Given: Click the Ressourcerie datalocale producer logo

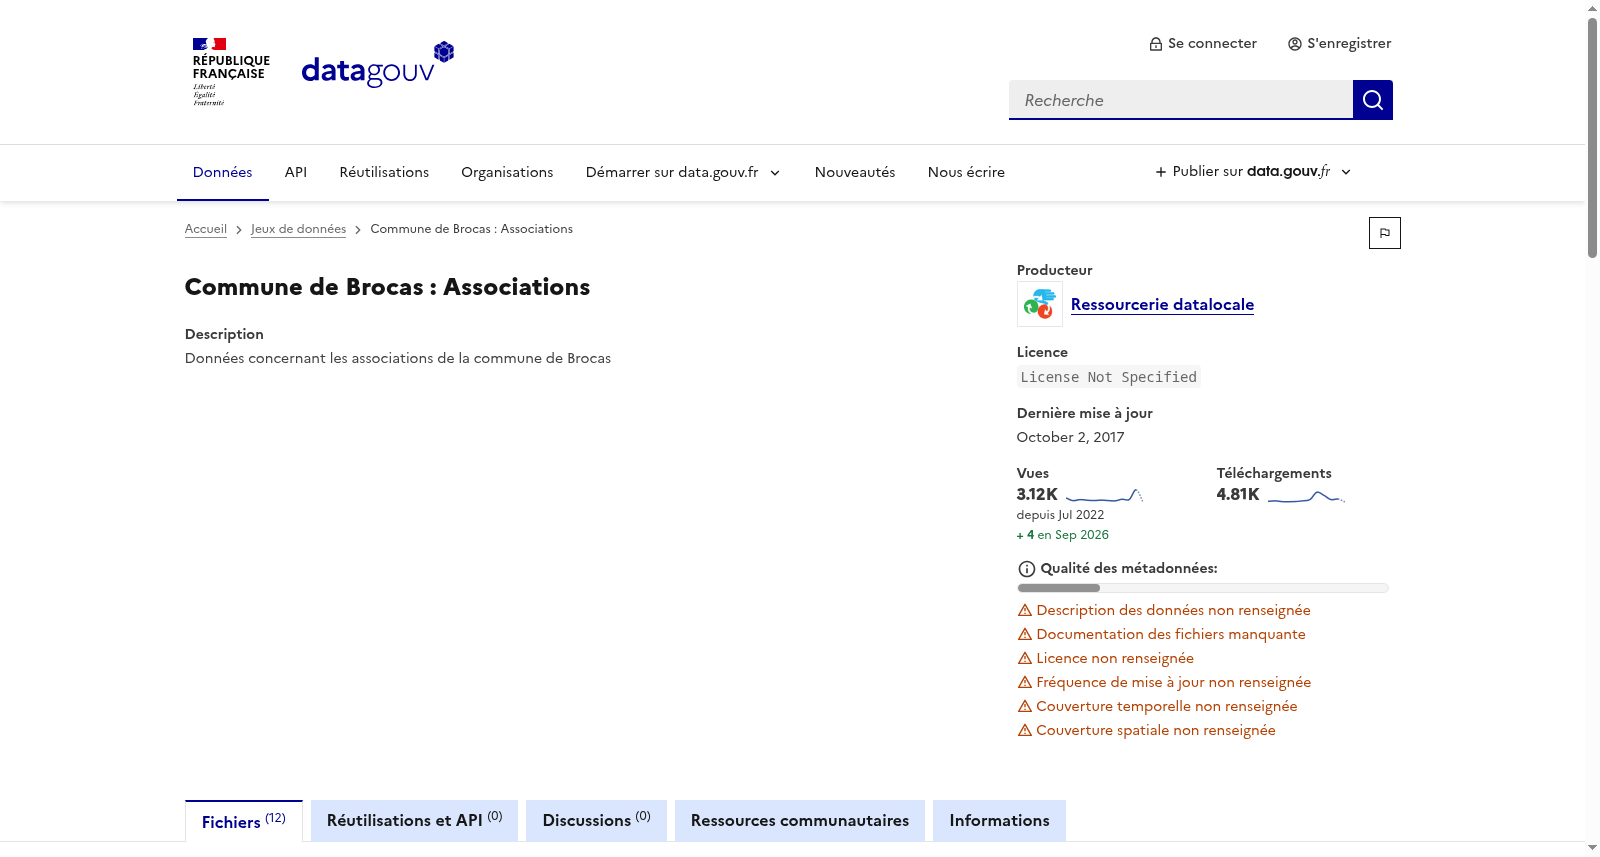Looking at the screenshot, I should pyautogui.click(x=1040, y=304).
